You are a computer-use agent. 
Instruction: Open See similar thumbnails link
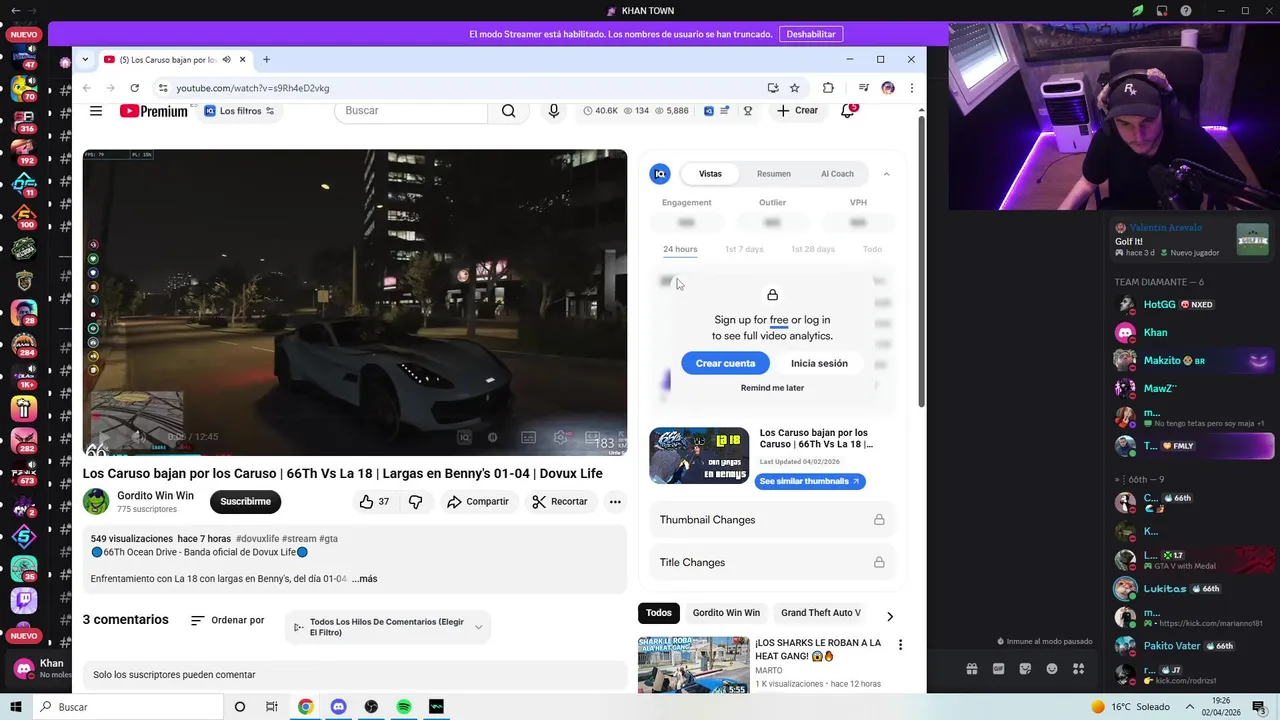click(810, 481)
